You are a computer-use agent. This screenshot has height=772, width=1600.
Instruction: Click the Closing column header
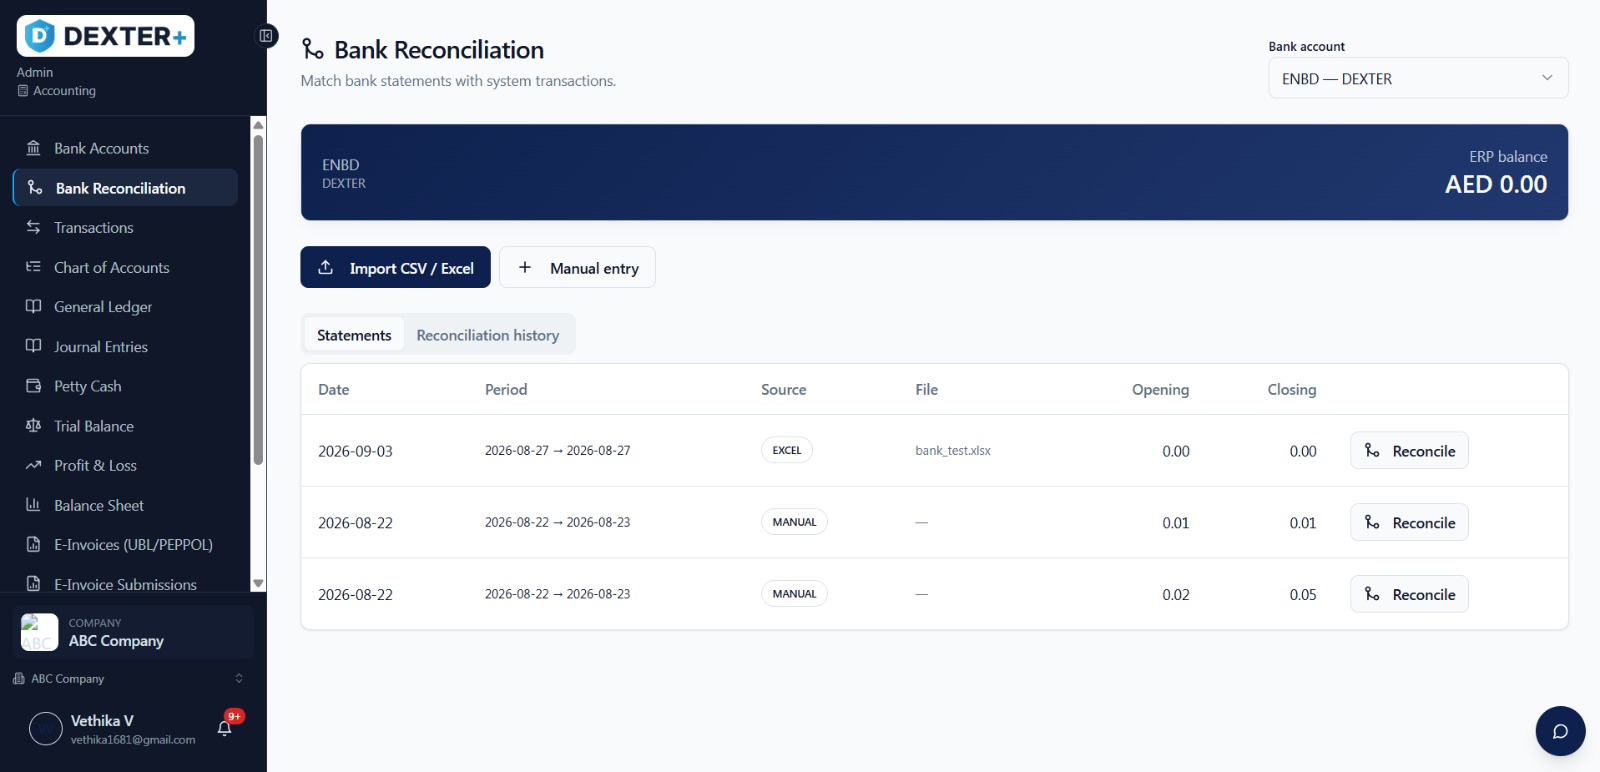click(1292, 390)
